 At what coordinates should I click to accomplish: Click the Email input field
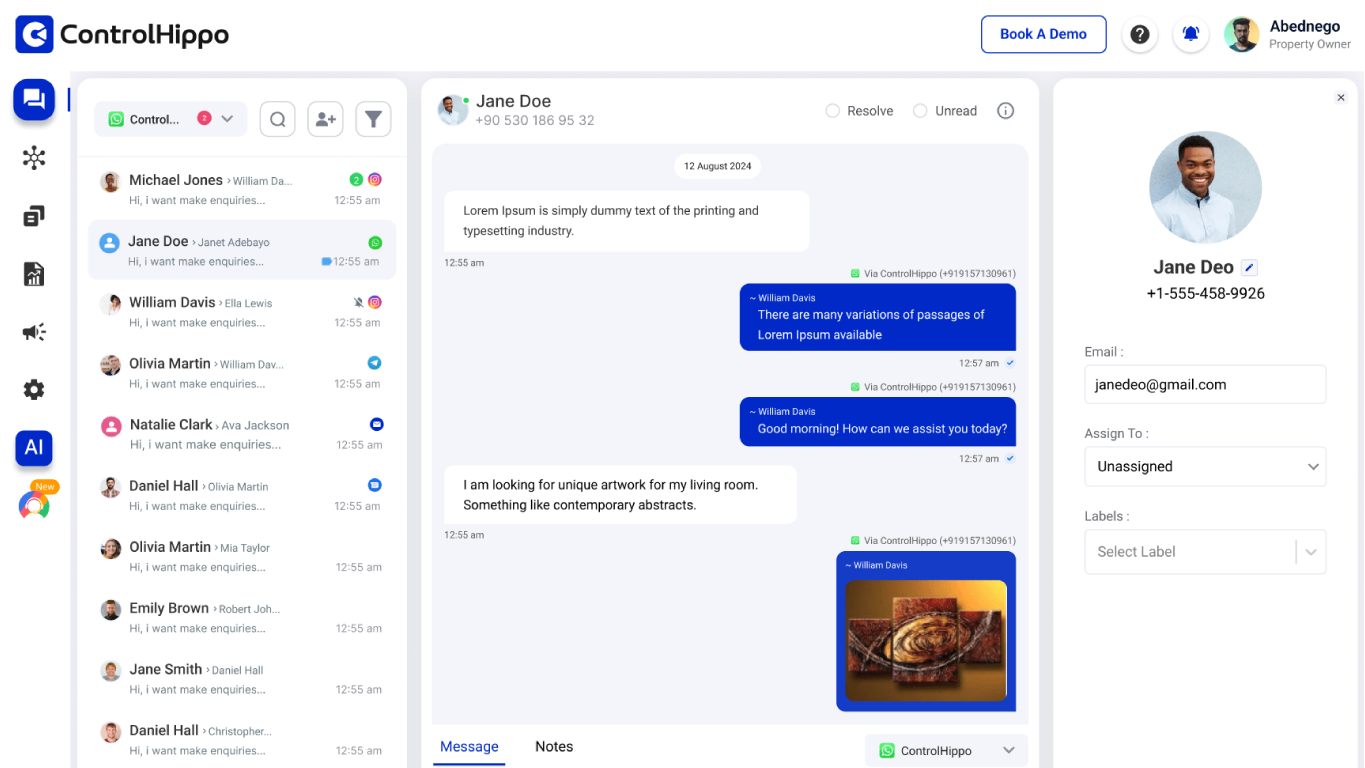(1205, 384)
